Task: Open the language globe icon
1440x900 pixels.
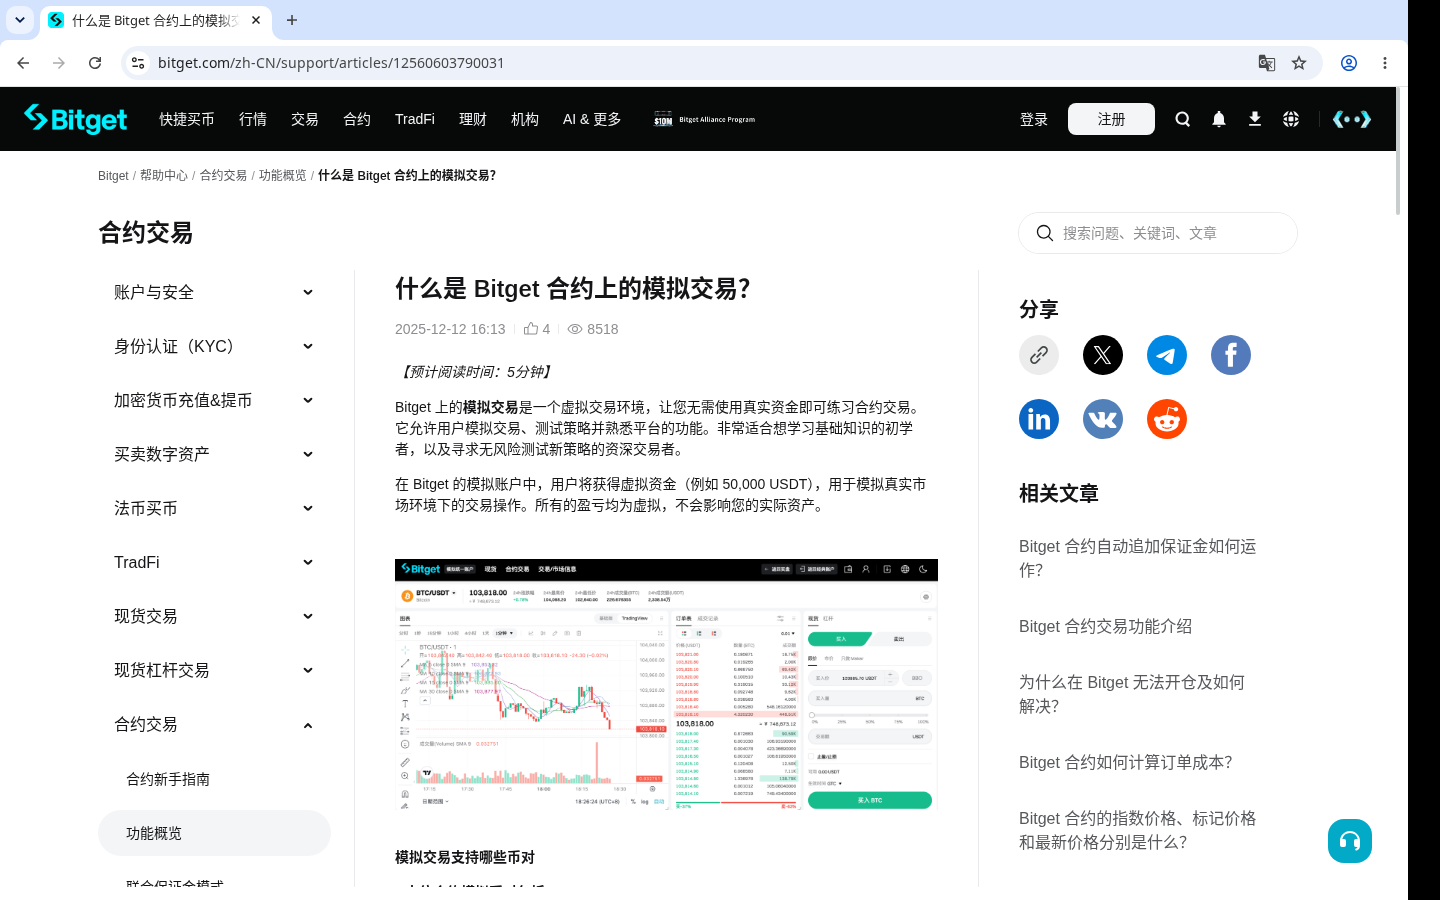Action: tap(1291, 119)
